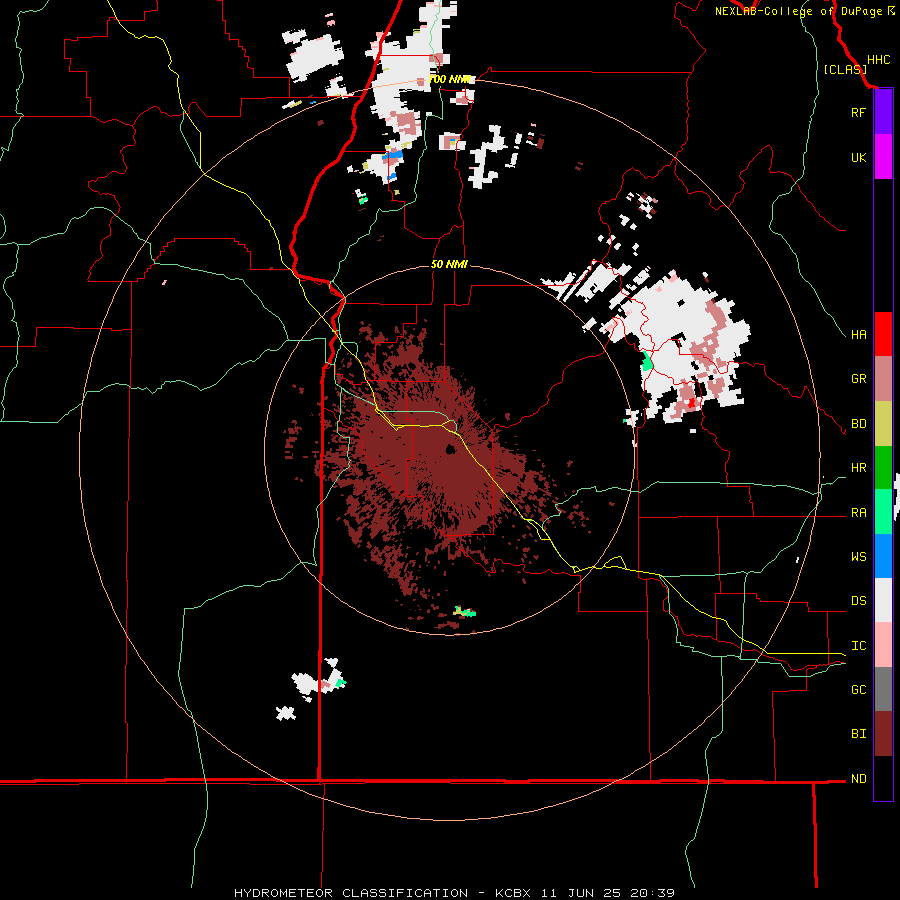Image resolution: width=900 pixels, height=900 pixels.
Task: Click the 'HYDROMETEOR CLASSIFICATION' title text
Action: pos(351,893)
